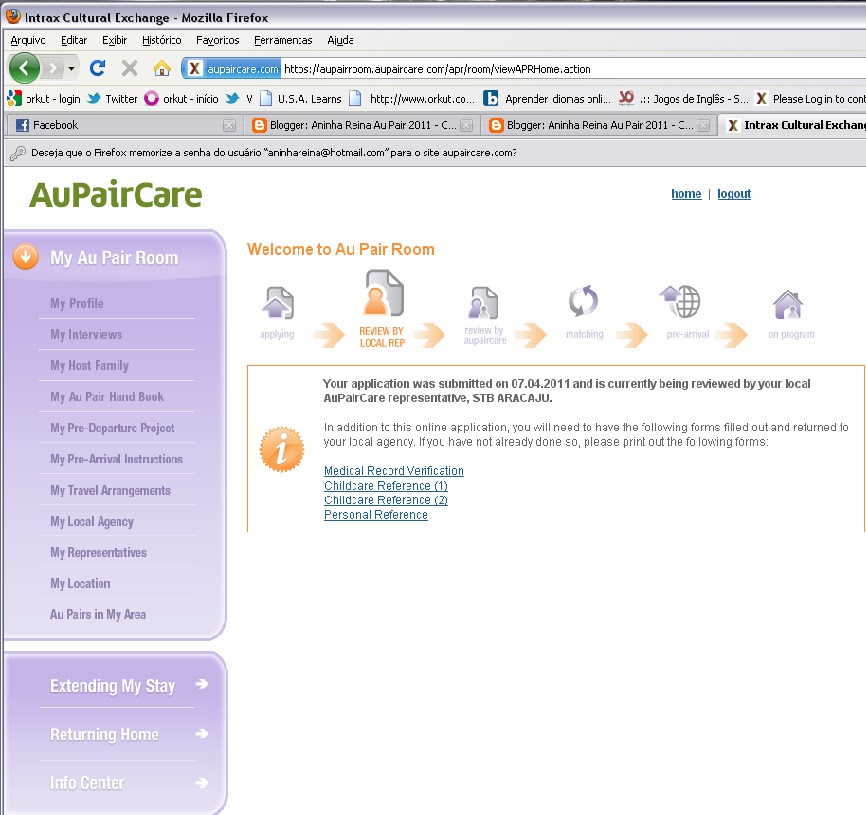Click the Stop loading X icon
The height and width of the screenshot is (815, 866).
129,68
